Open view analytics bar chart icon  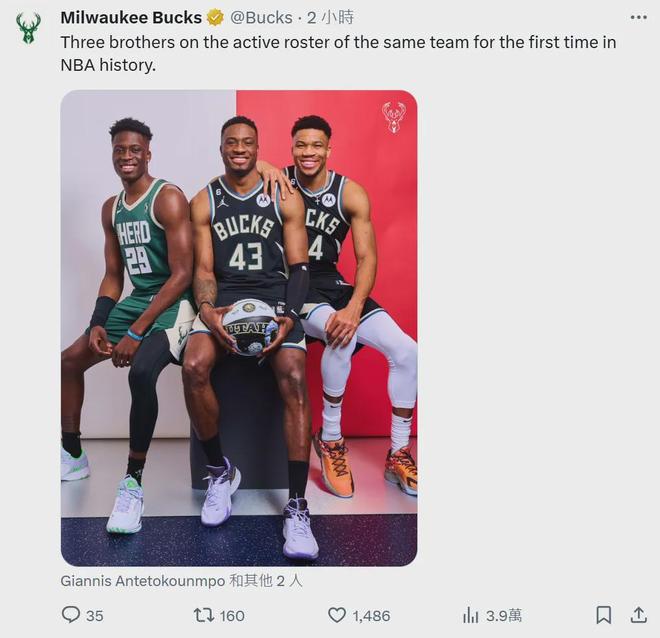click(470, 615)
